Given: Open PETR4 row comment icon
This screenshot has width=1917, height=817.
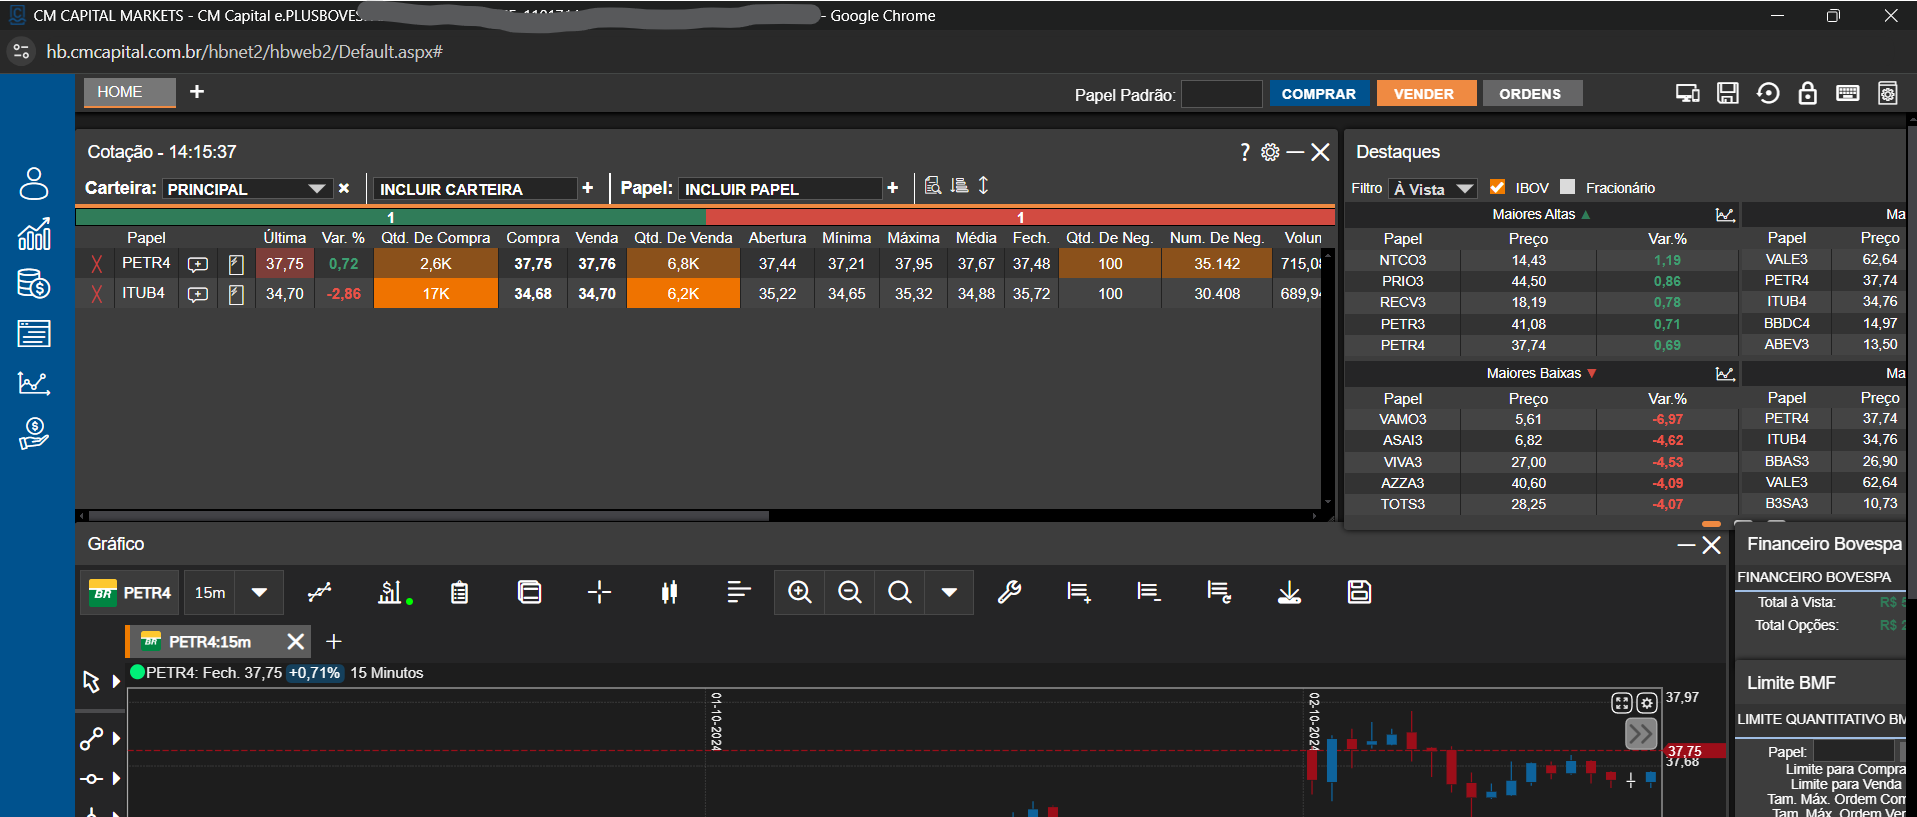Looking at the screenshot, I should [198, 264].
